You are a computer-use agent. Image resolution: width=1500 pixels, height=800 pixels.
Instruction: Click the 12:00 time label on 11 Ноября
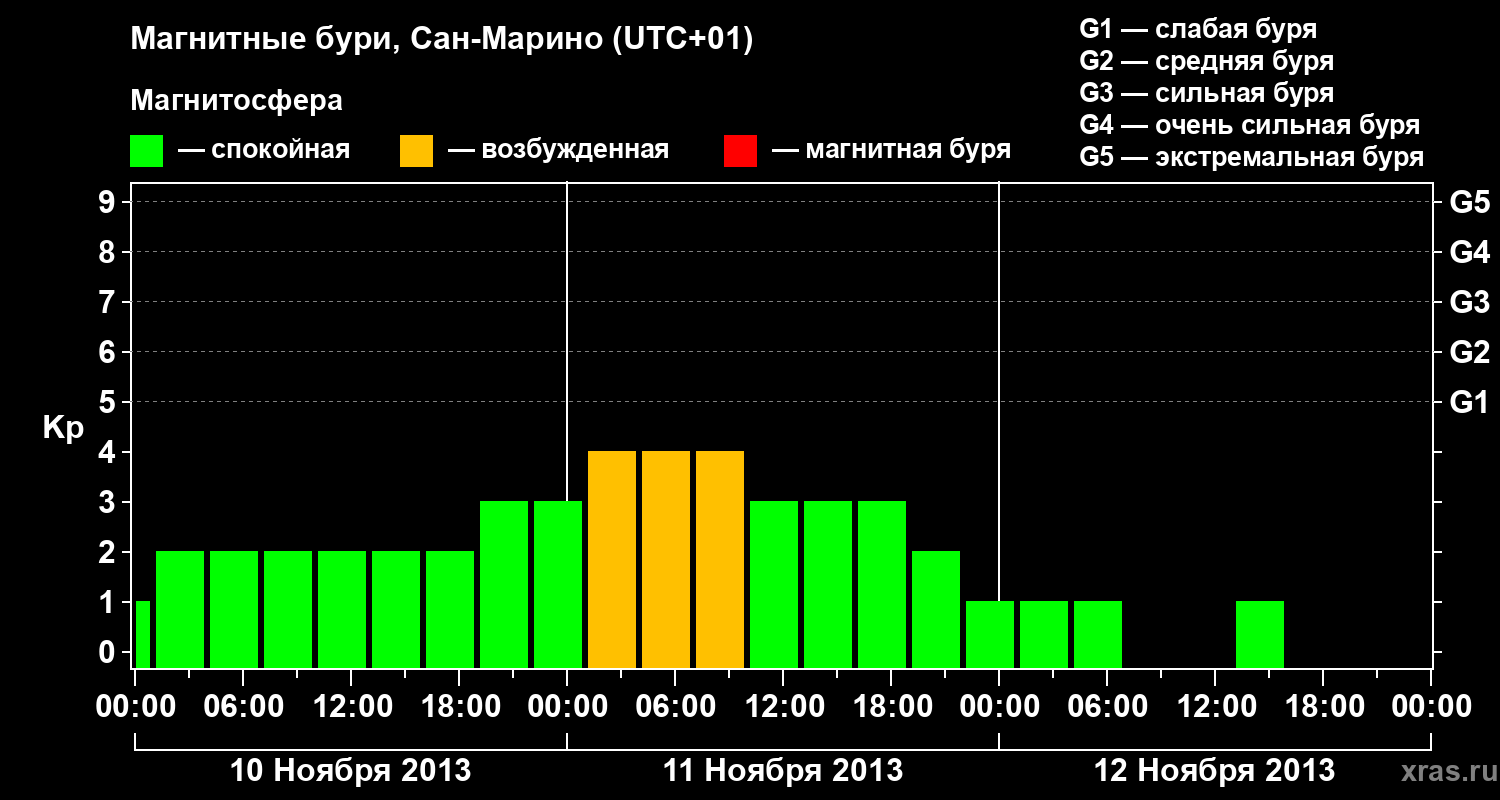pyautogui.click(x=783, y=706)
